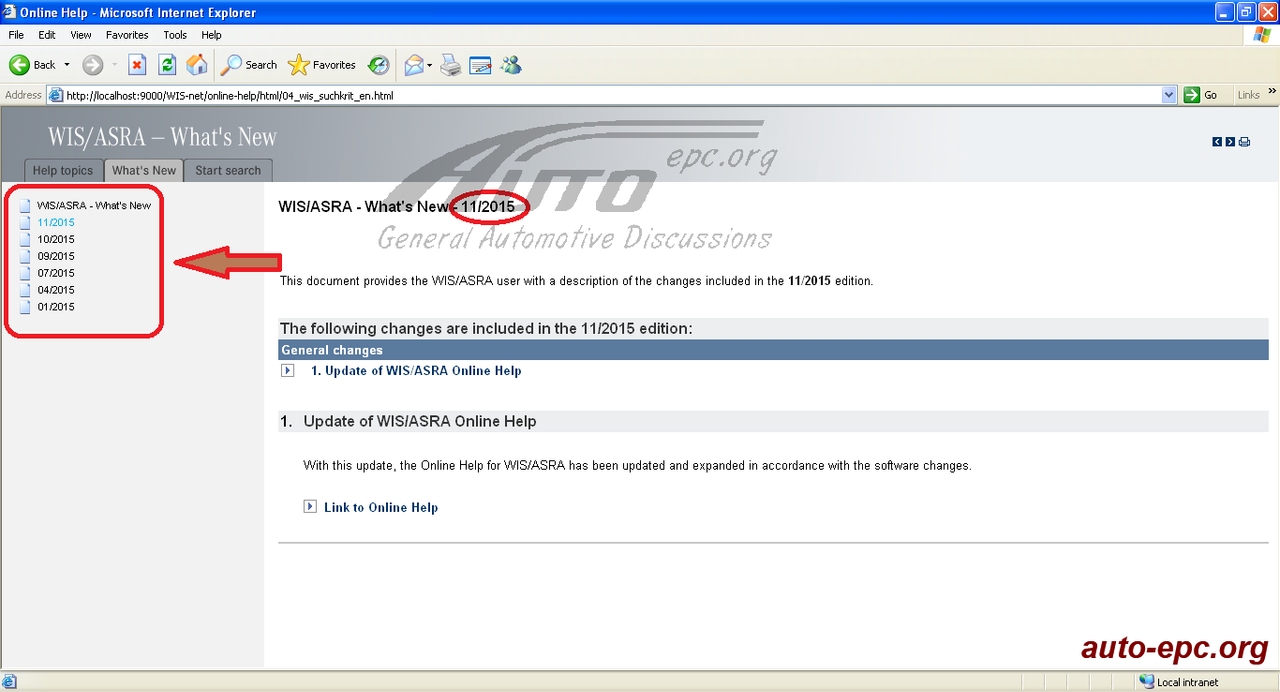Click the document icon beside 10/2015
This screenshot has height=692, width=1280.
(x=25, y=240)
